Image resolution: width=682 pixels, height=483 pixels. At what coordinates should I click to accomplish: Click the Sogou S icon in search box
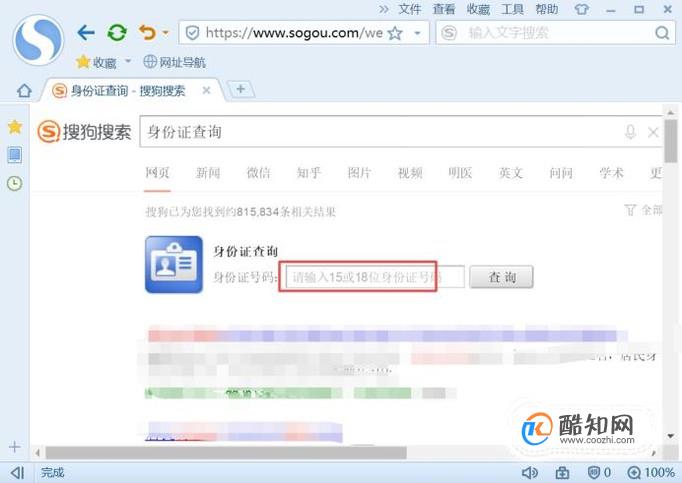click(x=449, y=33)
